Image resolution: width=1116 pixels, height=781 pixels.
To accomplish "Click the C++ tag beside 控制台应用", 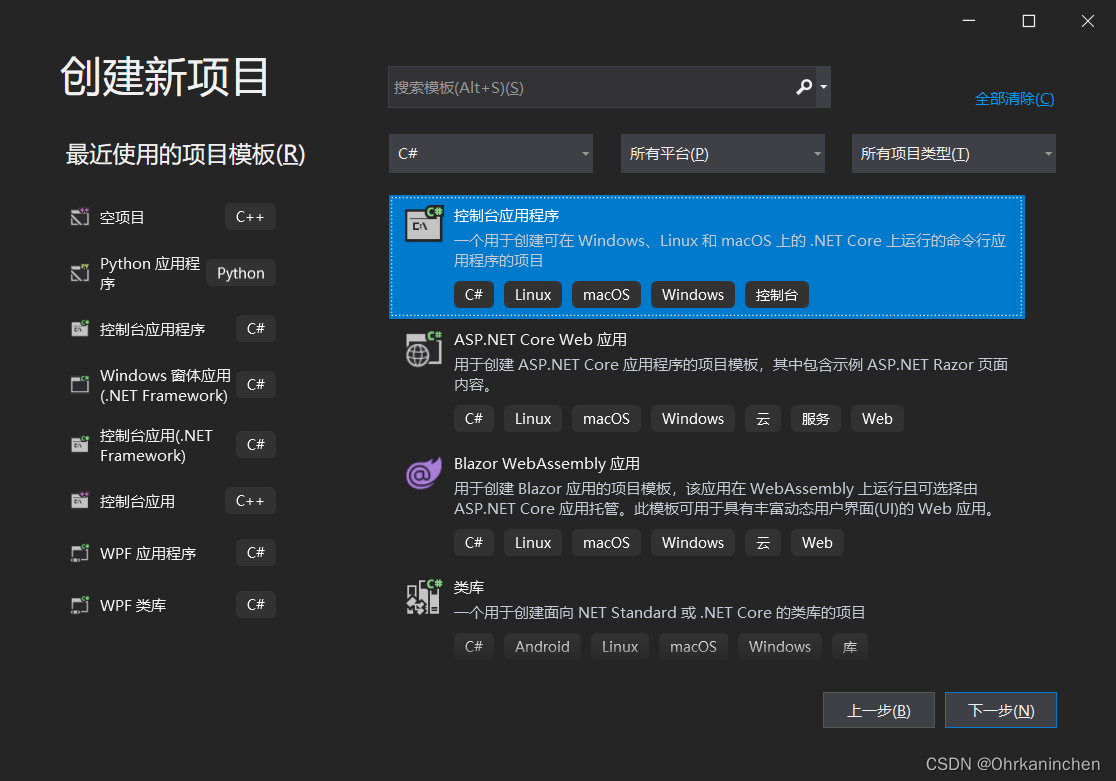I will tap(250, 500).
